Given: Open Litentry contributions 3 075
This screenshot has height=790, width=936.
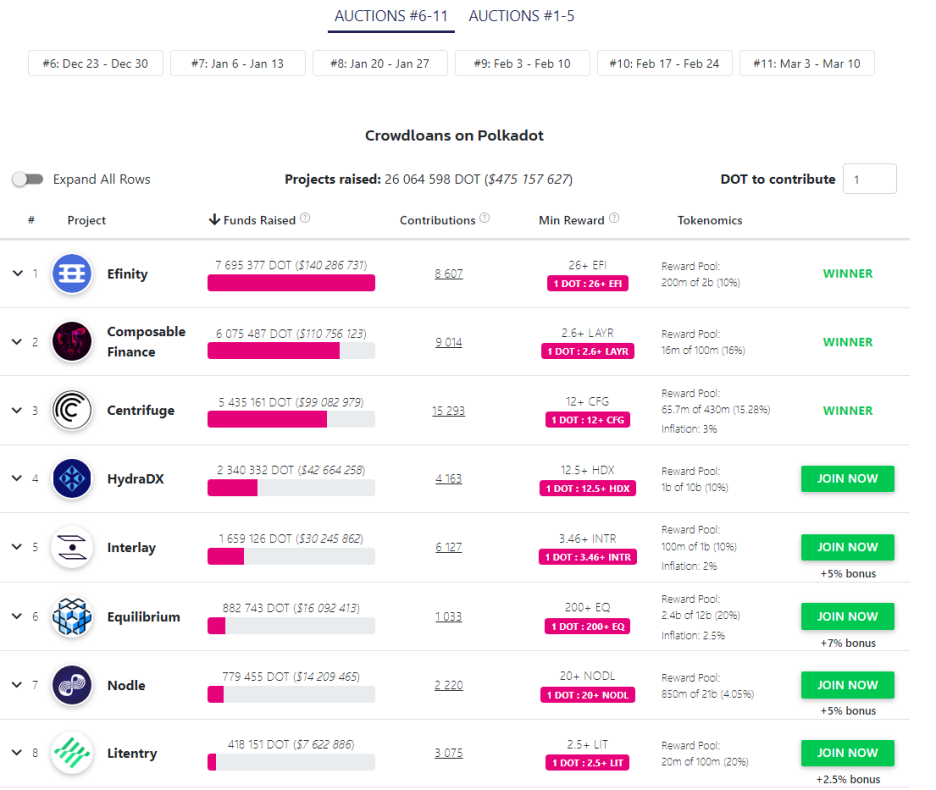Looking at the screenshot, I should pos(448,753).
